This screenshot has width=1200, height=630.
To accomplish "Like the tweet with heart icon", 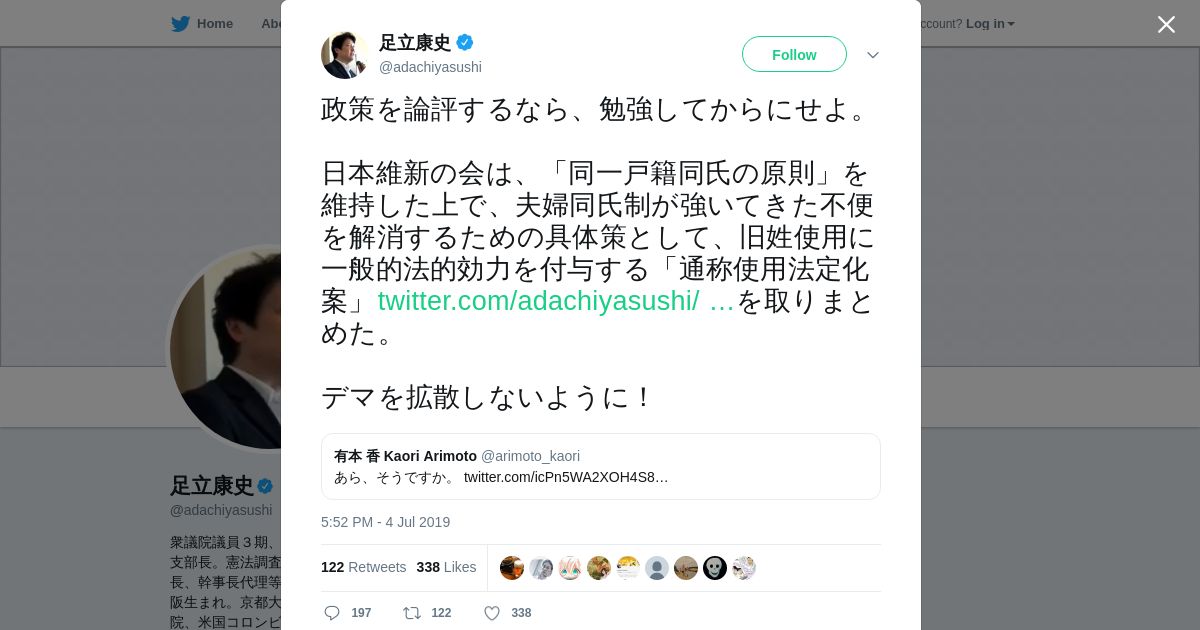I will click(x=492, y=613).
